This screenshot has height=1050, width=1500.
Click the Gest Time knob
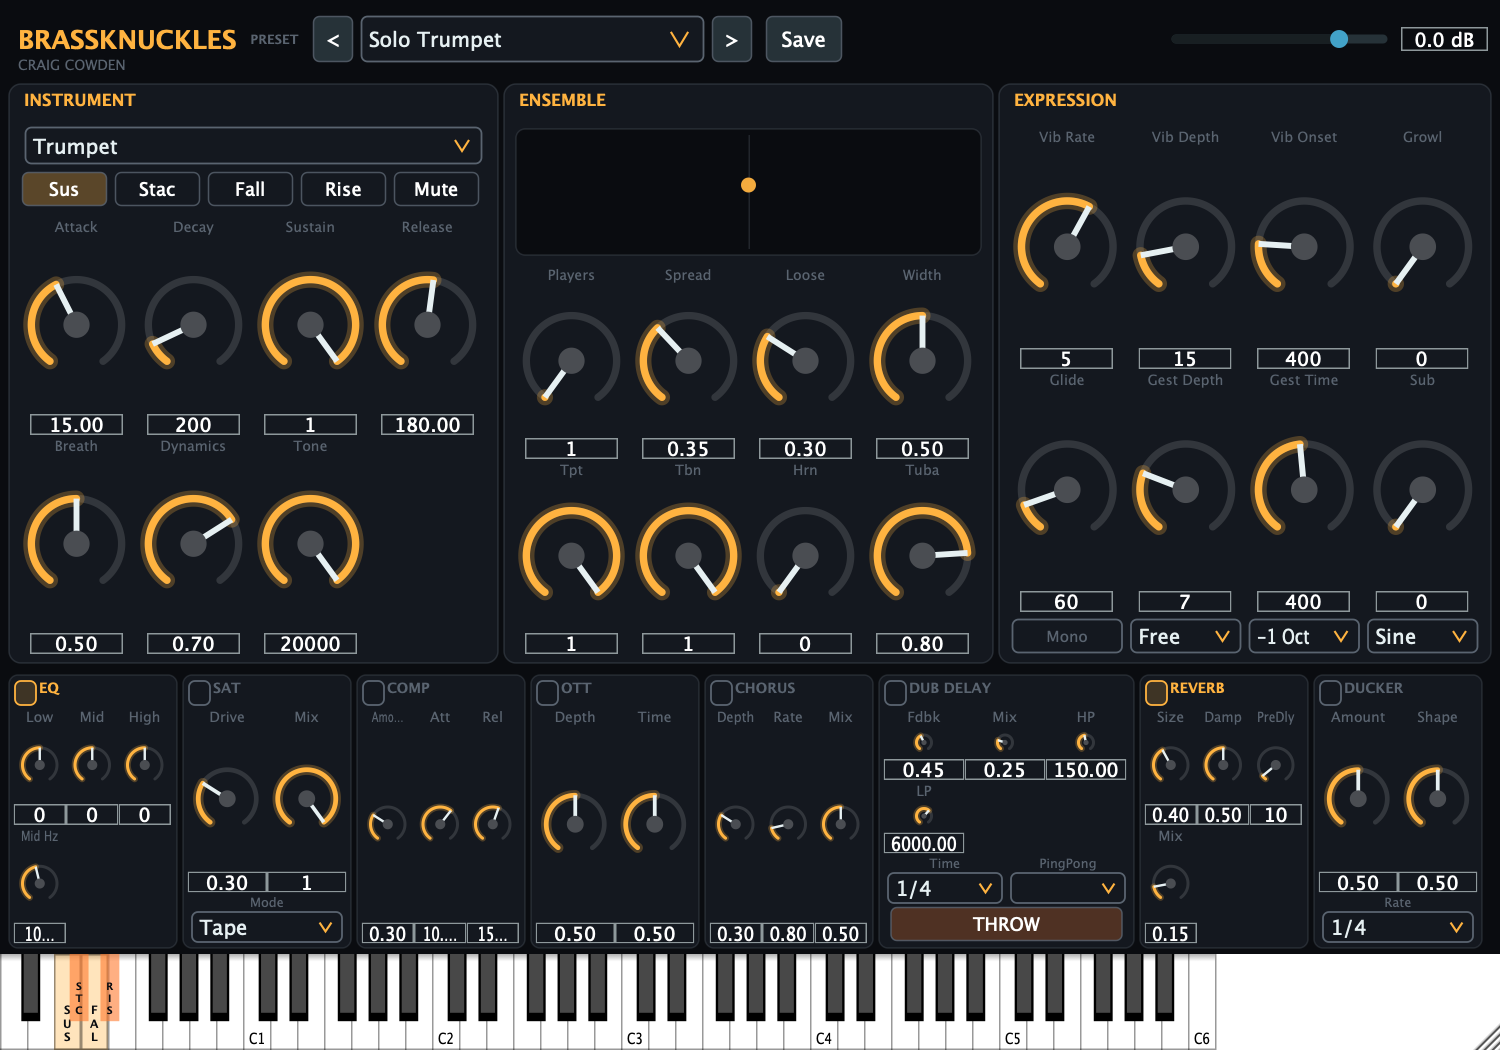coord(1303,489)
